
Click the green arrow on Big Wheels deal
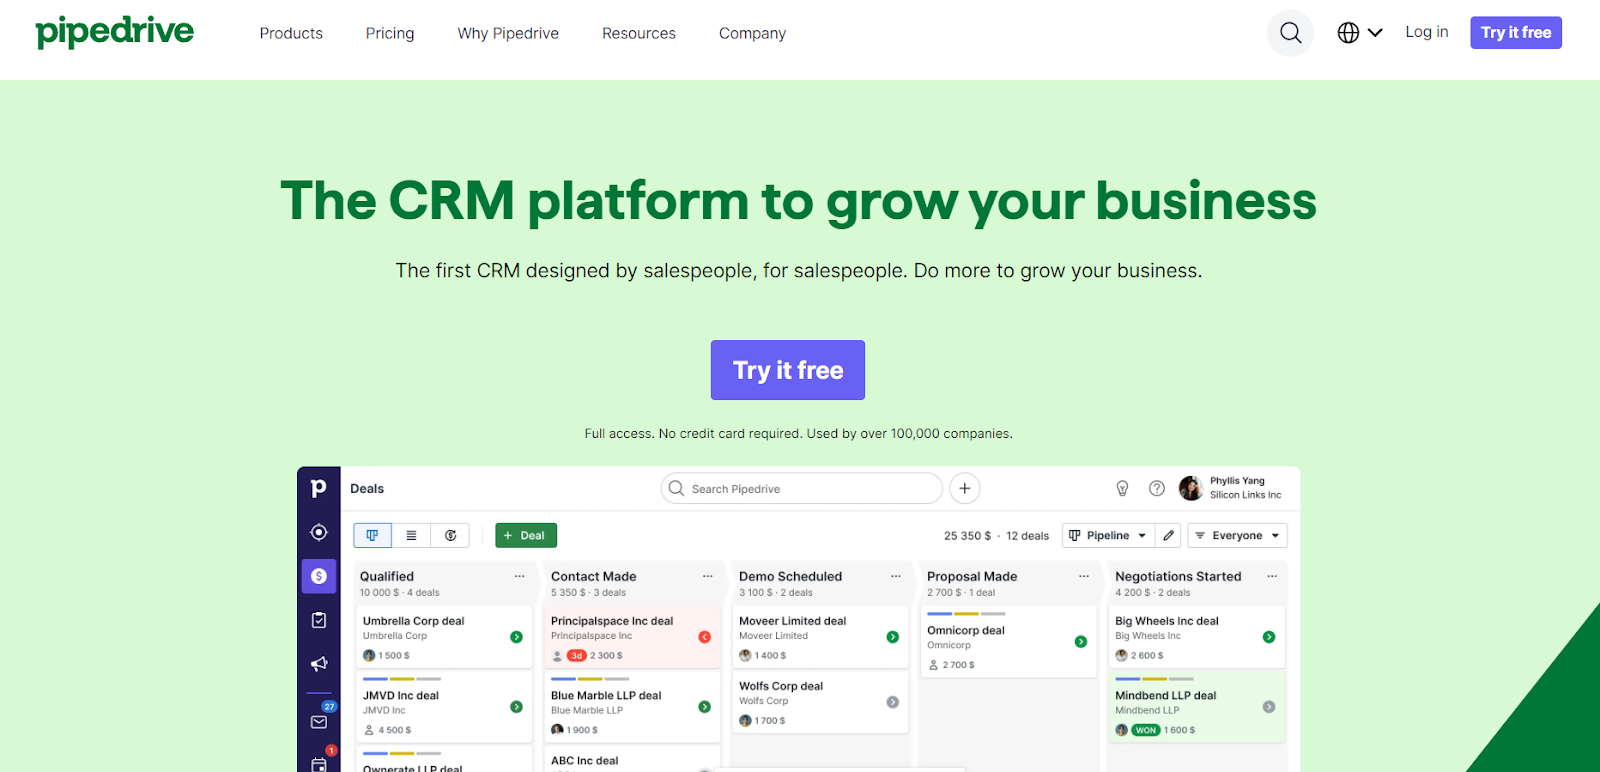(x=1268, y=637)
